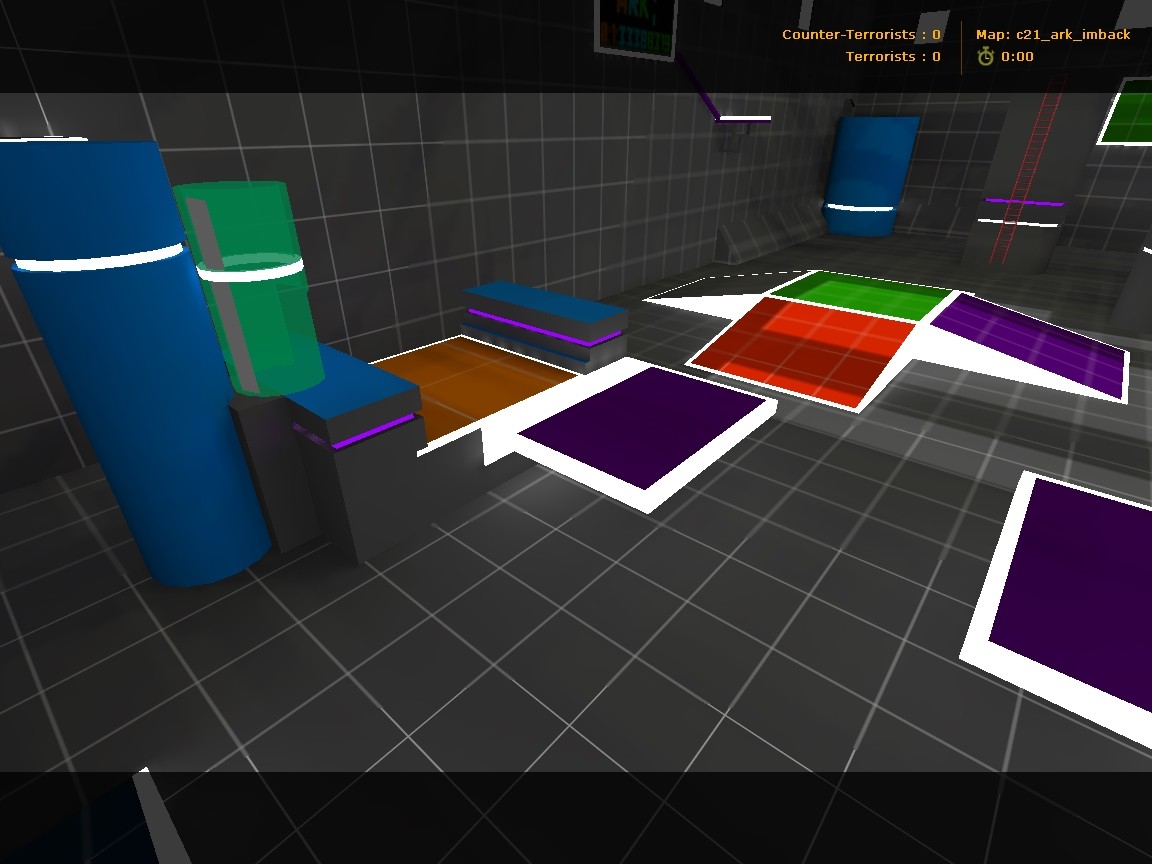Screen dimensions: 1152x864
Task: Click the distant blue cylinder by the wall
Action: coord(870,176)
